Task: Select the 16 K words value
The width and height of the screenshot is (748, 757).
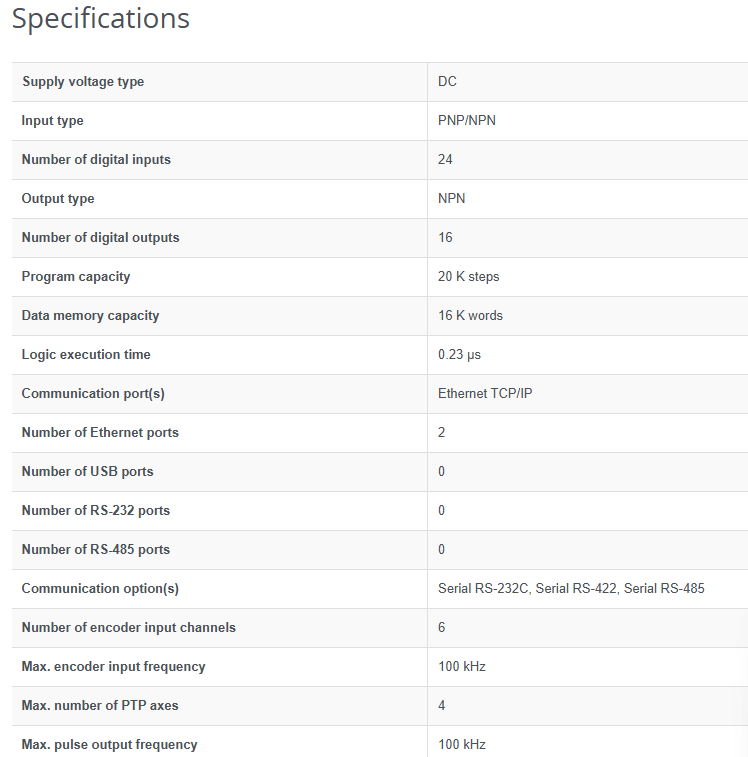Action: coord(470,316)
